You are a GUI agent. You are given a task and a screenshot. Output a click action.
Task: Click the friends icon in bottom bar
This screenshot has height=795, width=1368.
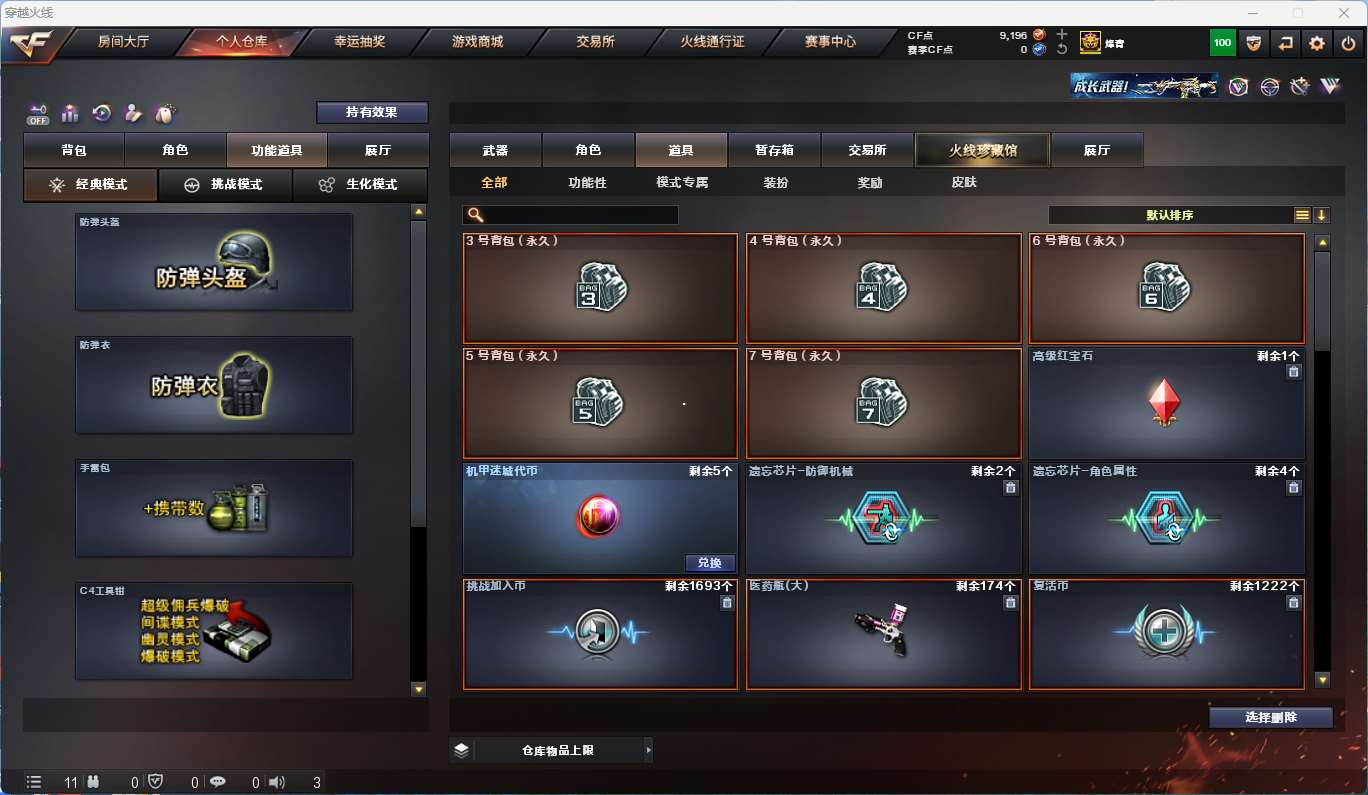(x=93, y=782)
